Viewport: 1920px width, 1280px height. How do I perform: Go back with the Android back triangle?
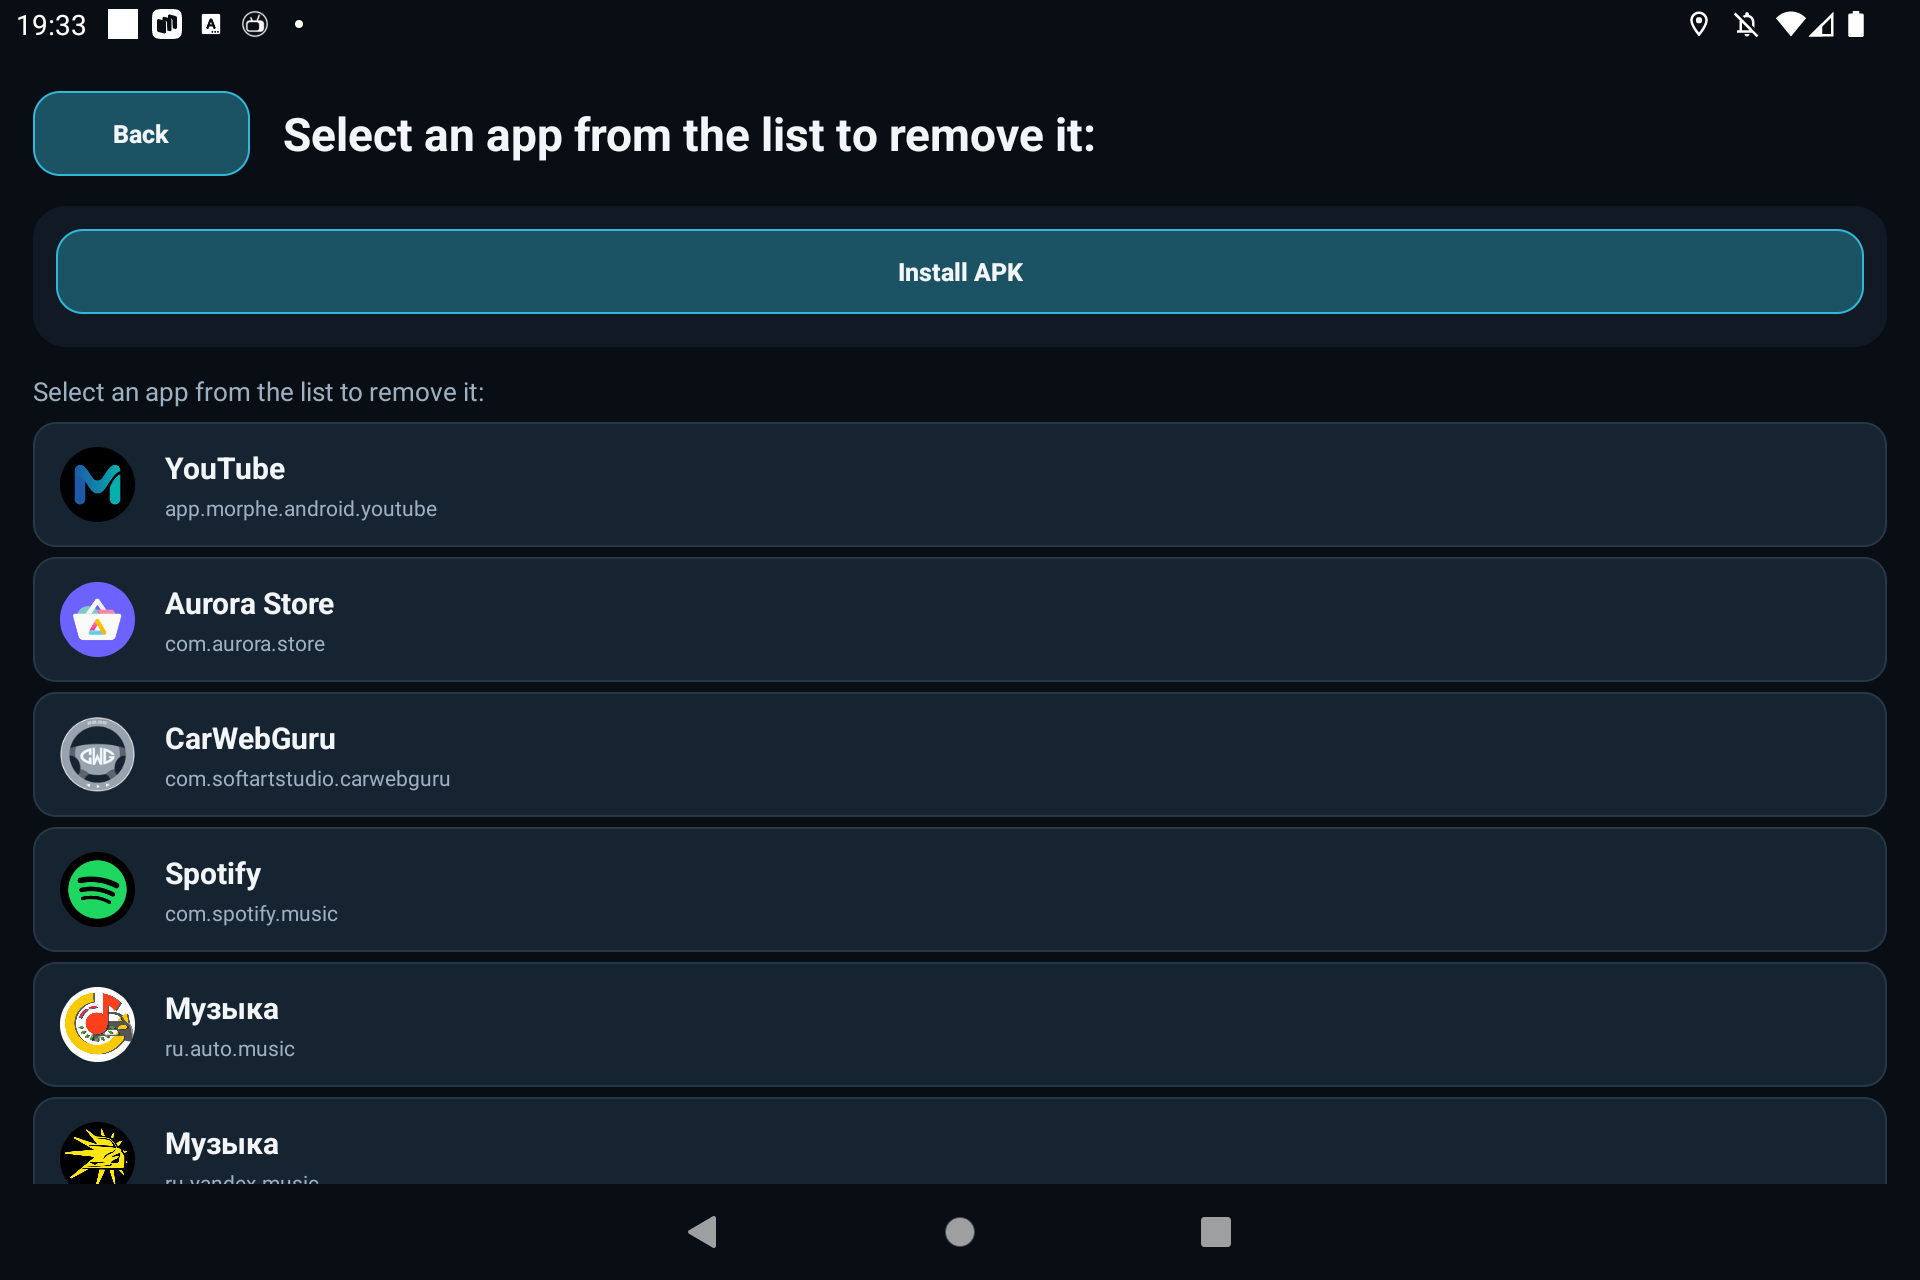(x=703, y=1232)
